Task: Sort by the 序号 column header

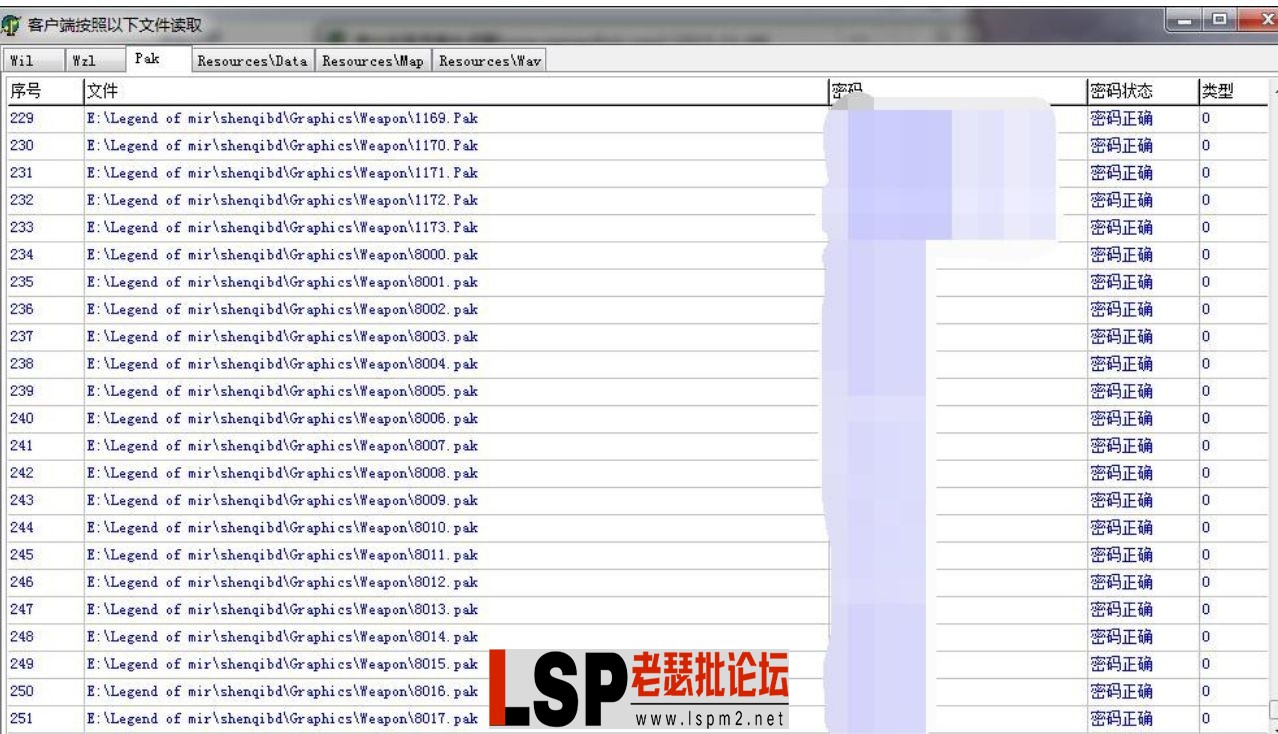Action: point(44,91)
